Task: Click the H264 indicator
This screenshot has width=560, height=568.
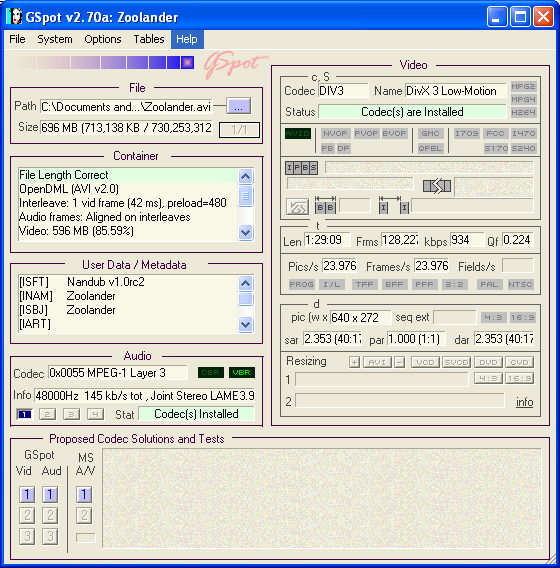Action: pyautogui.click(x=523, y=112)
